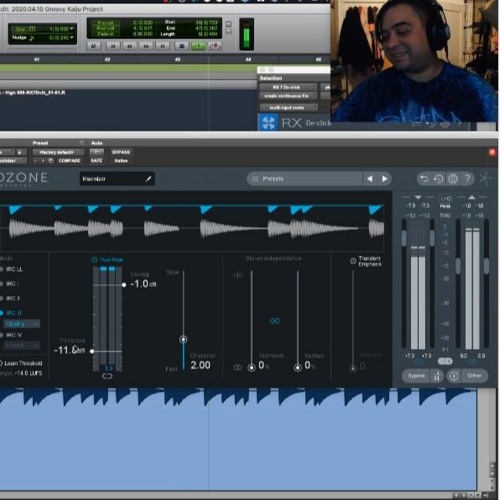500x500 pixels.
Task: Open the multi-input mode dropdown
Action: (x=289, y=108)
